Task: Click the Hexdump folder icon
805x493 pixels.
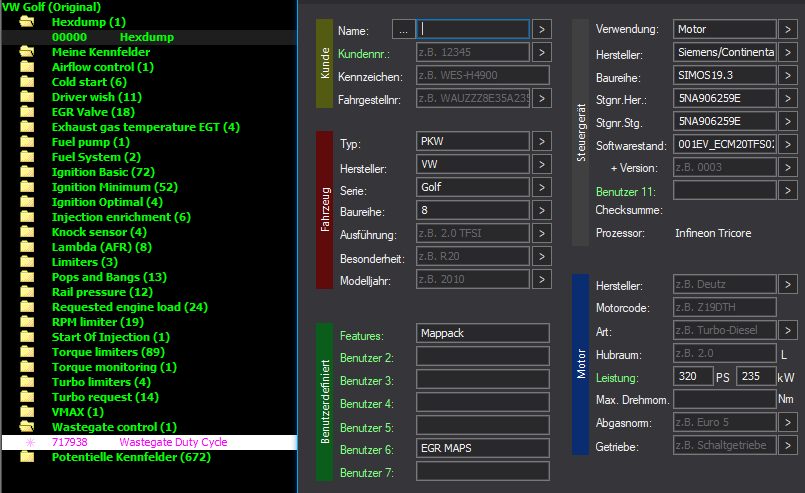Action: point(27,22)
